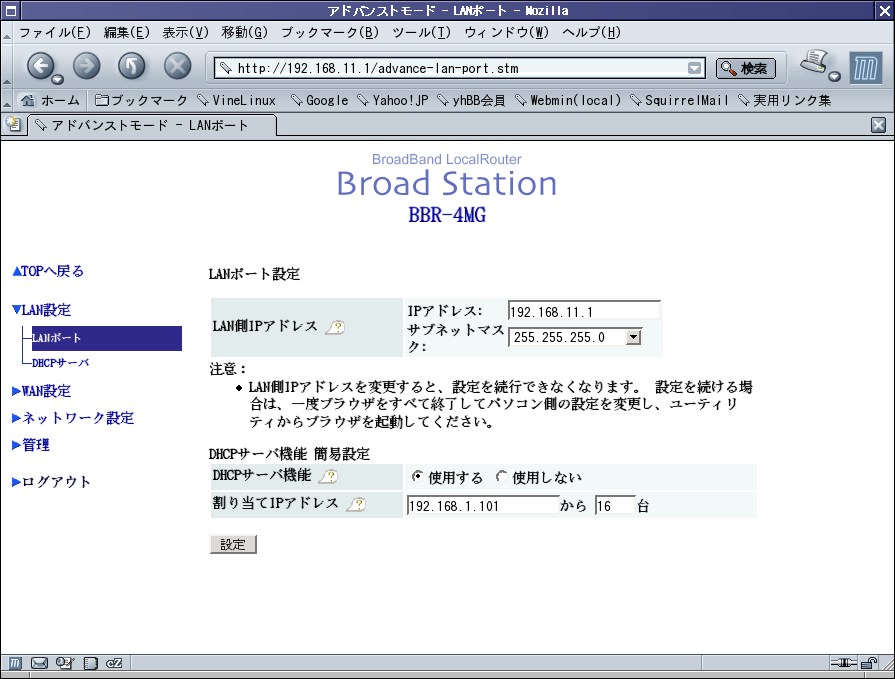Expand the WAN設定 menu section

point(41,391)
